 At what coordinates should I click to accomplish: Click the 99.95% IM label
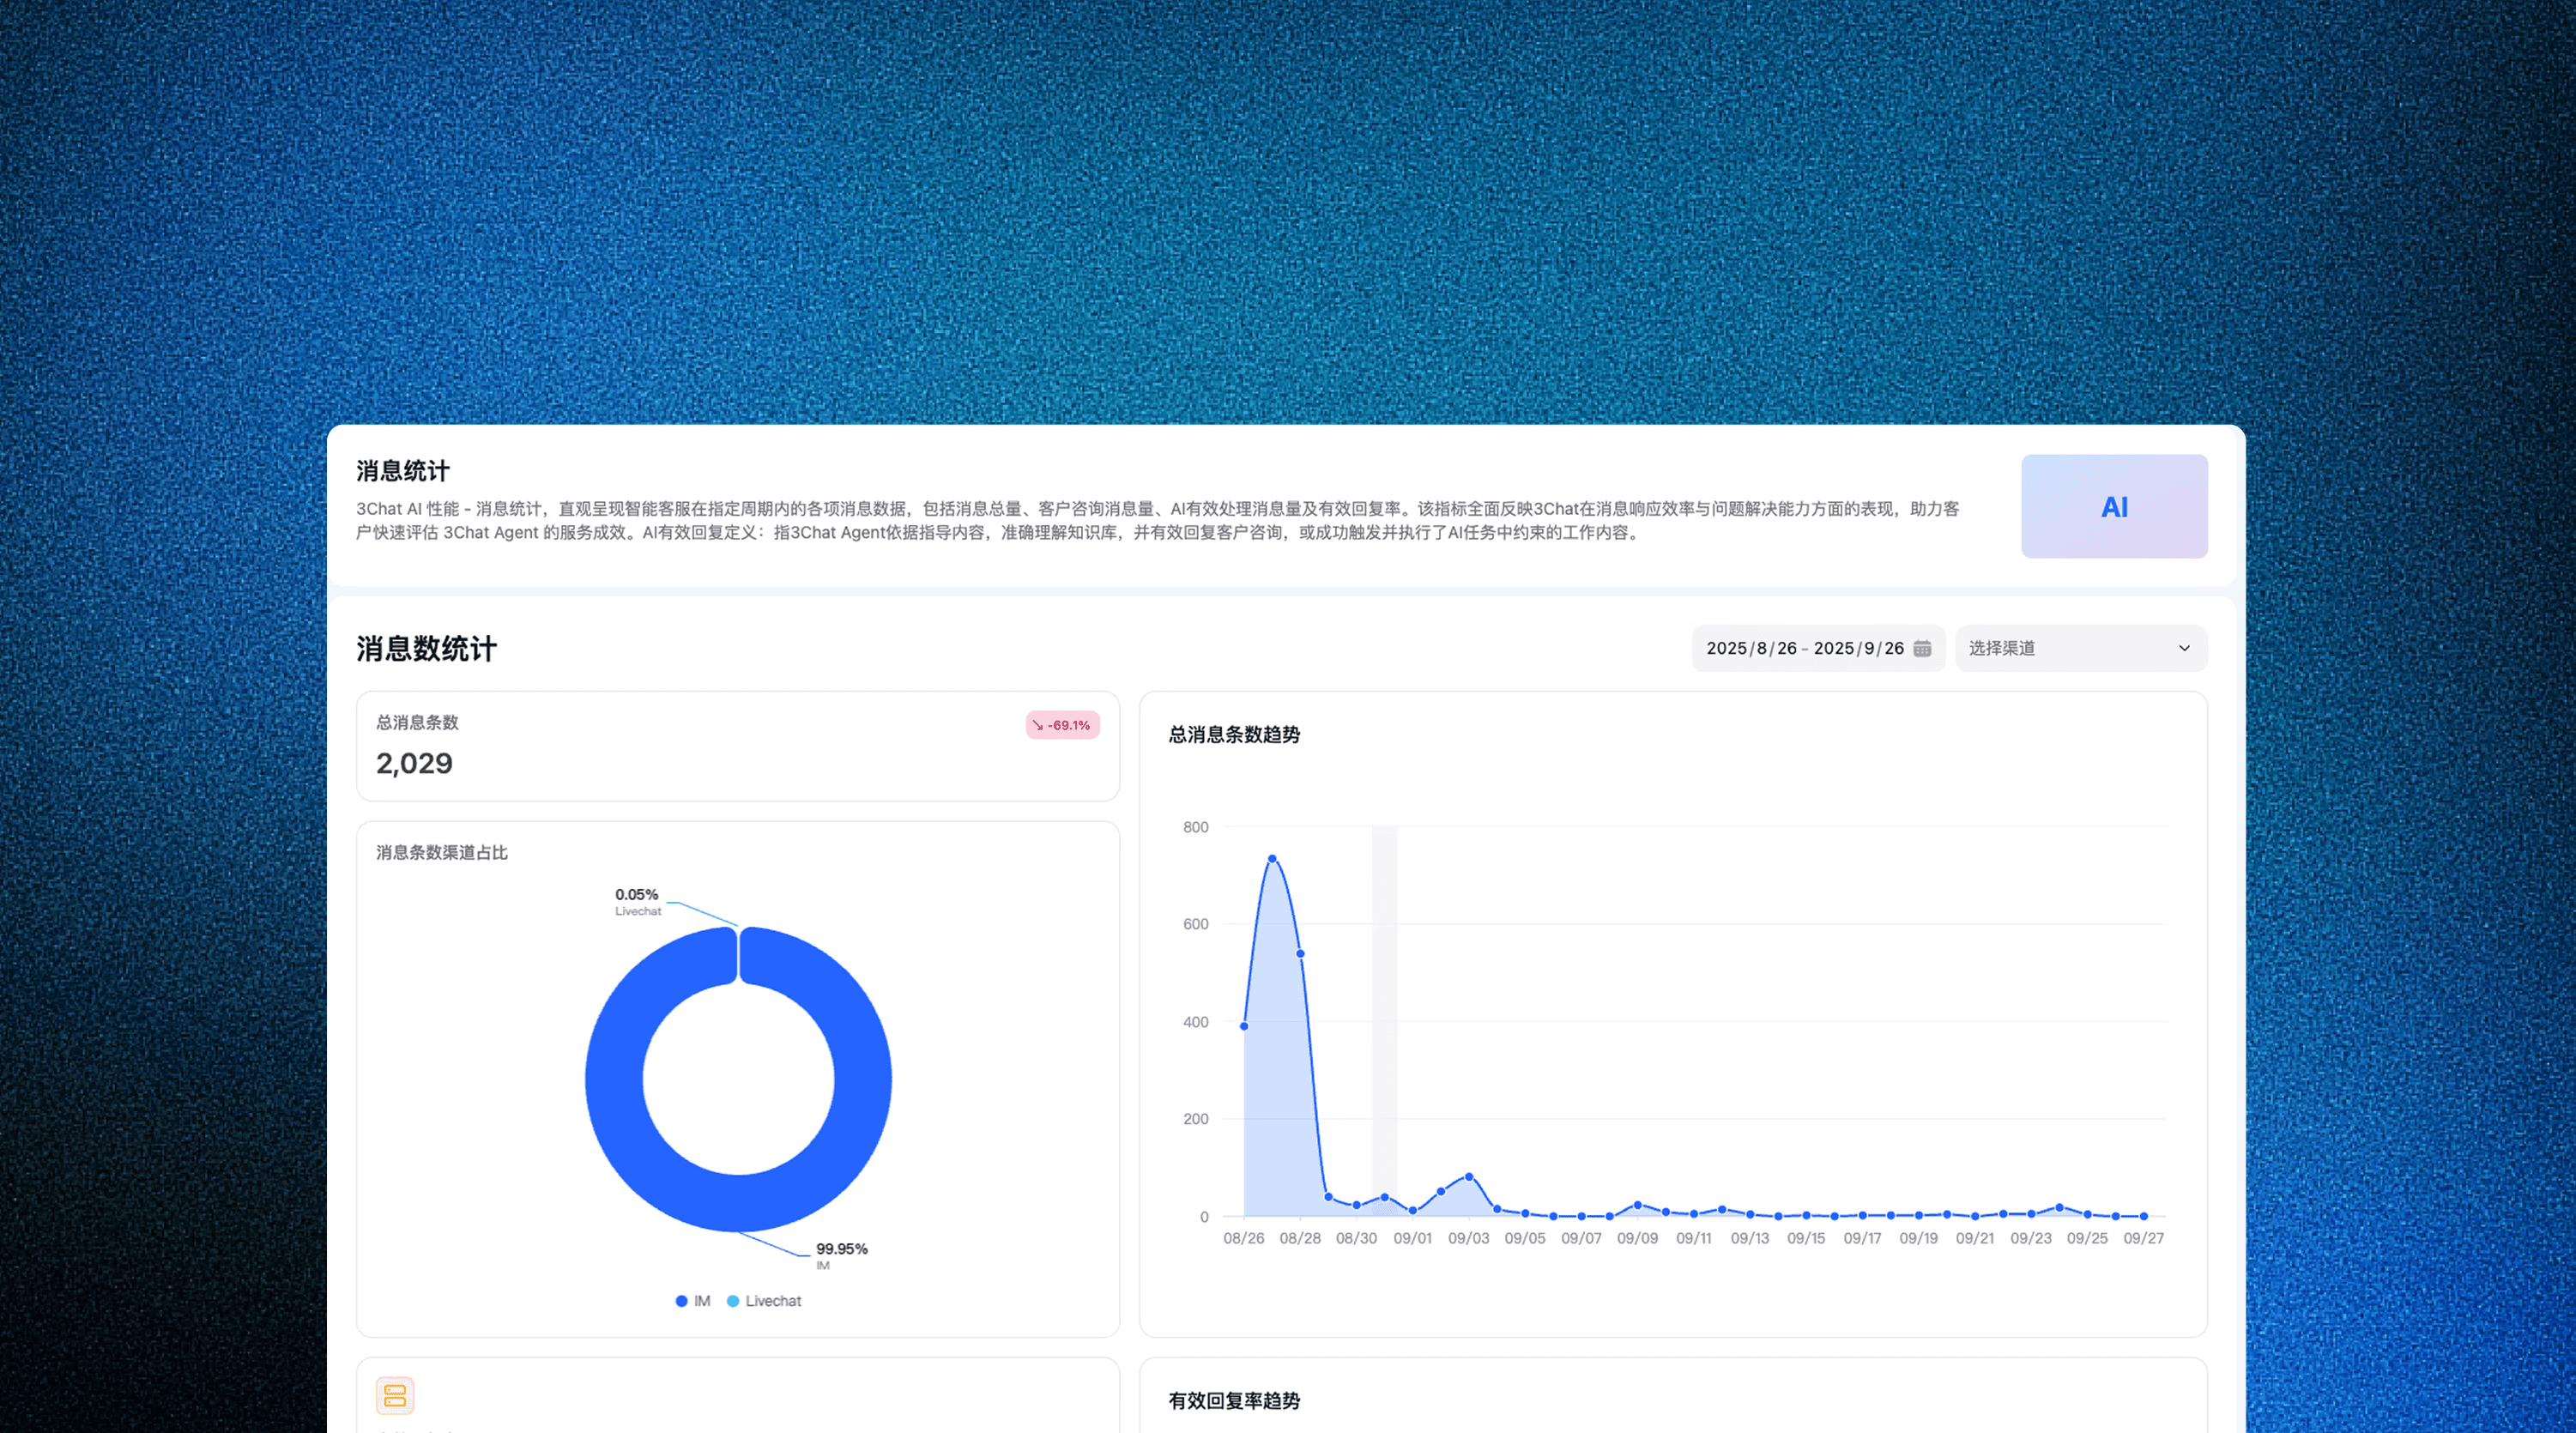point(841,1249)
